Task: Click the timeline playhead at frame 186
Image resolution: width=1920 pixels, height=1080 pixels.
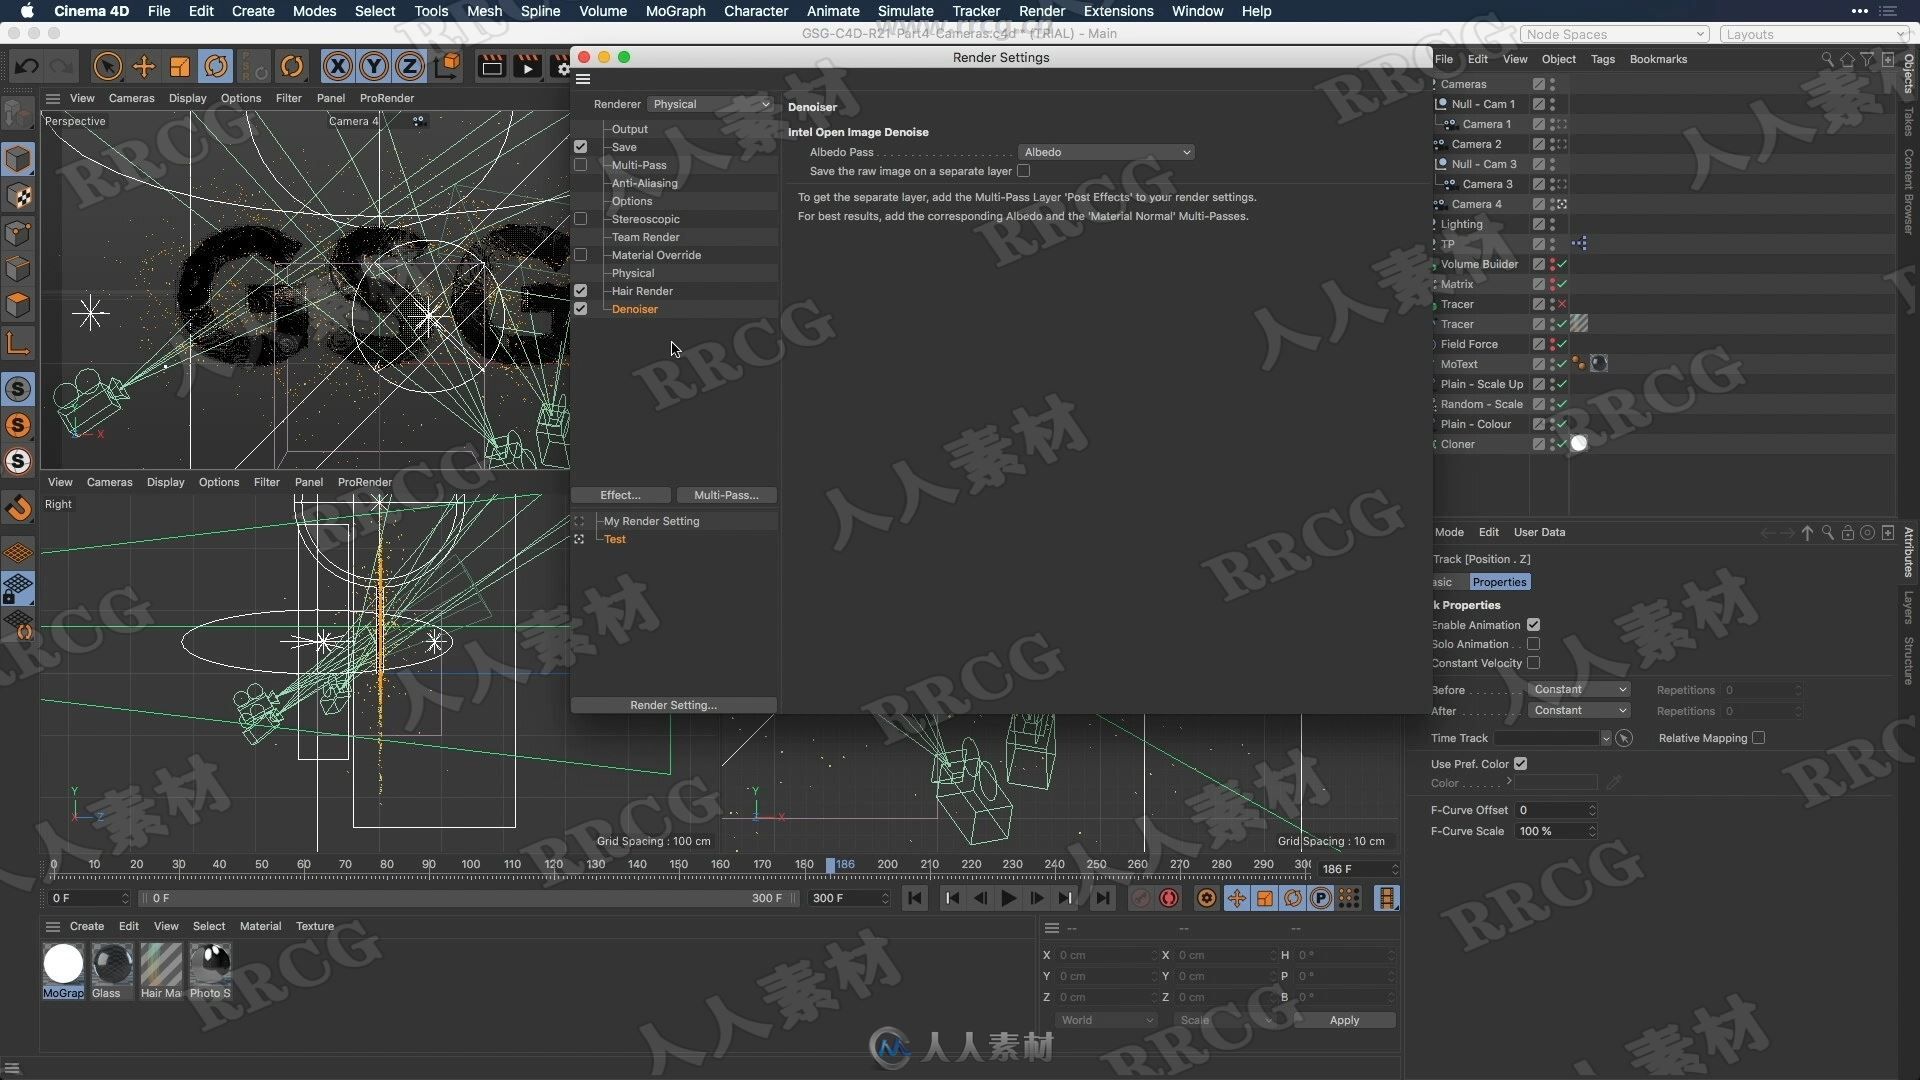Action: pos(830,865)
